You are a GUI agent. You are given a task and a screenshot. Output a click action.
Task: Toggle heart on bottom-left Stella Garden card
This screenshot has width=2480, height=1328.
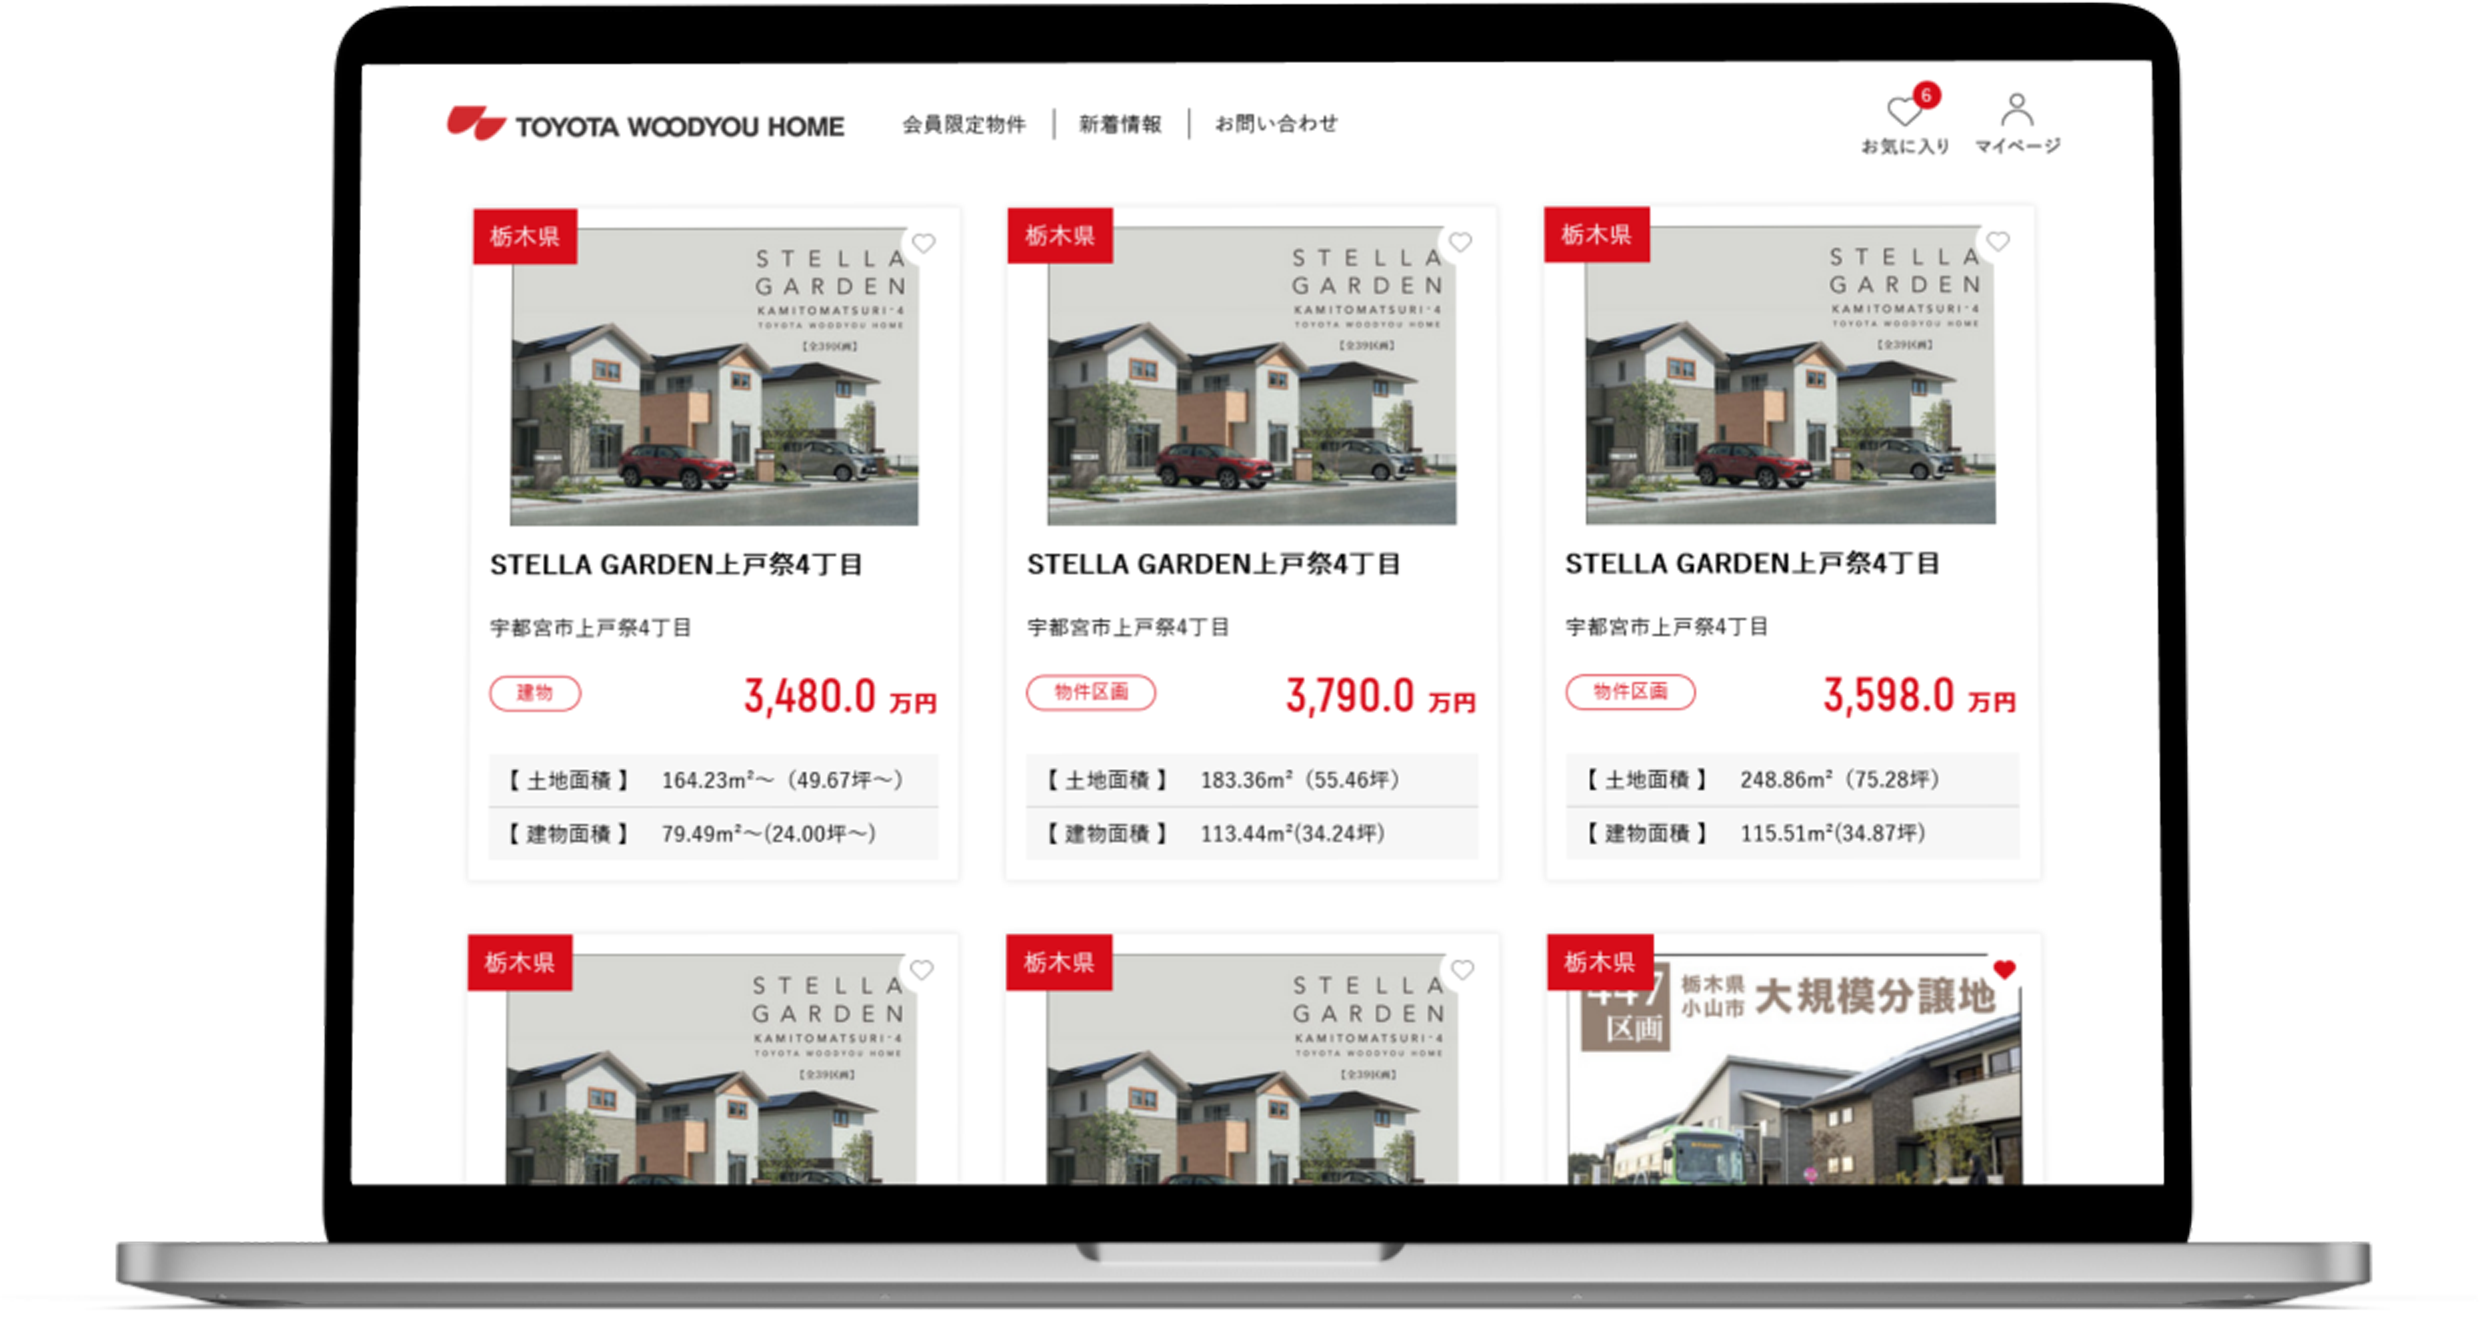pos(921,969)
